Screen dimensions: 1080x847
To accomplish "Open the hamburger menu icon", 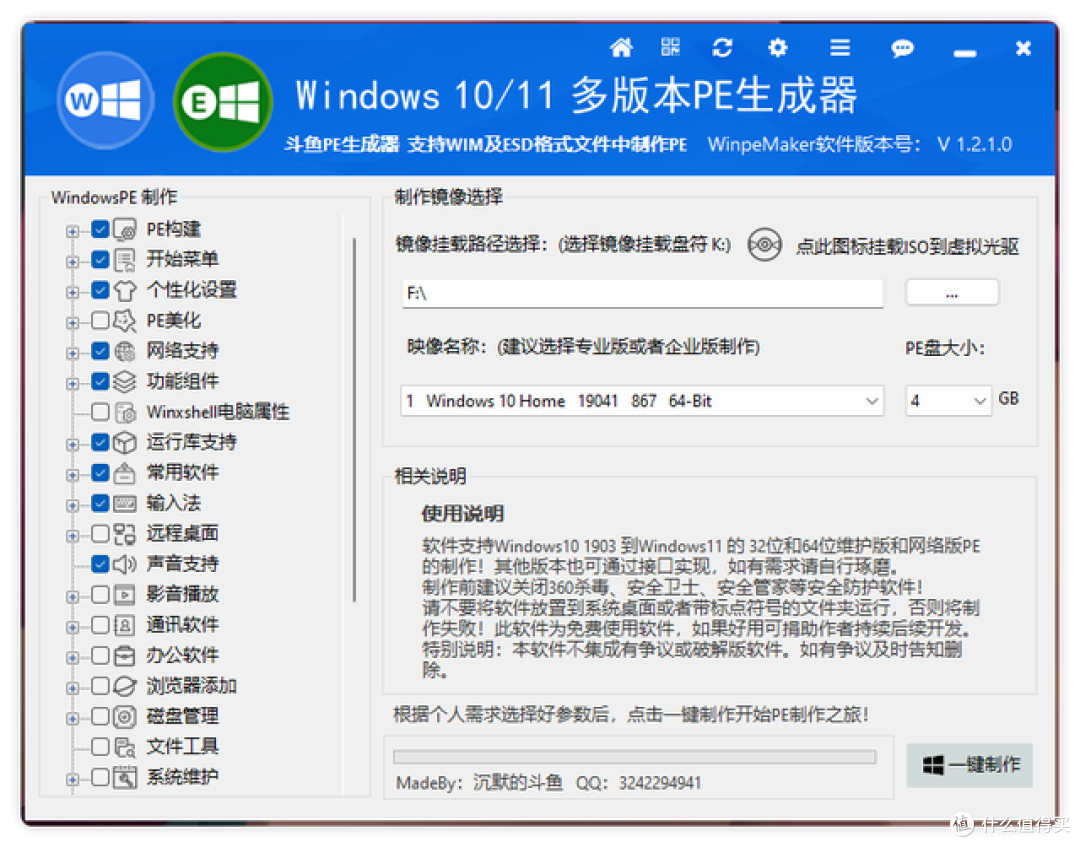I will point(839,47).
